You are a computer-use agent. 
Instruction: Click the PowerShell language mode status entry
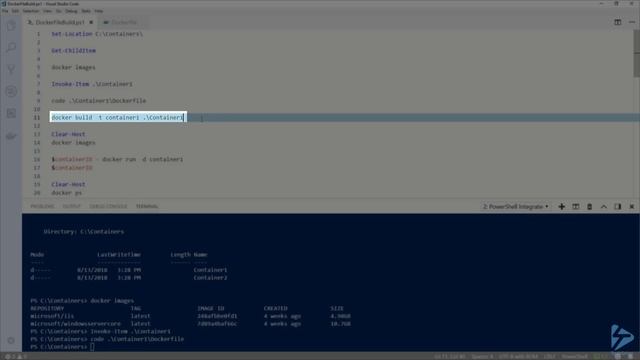click(574, 357)
